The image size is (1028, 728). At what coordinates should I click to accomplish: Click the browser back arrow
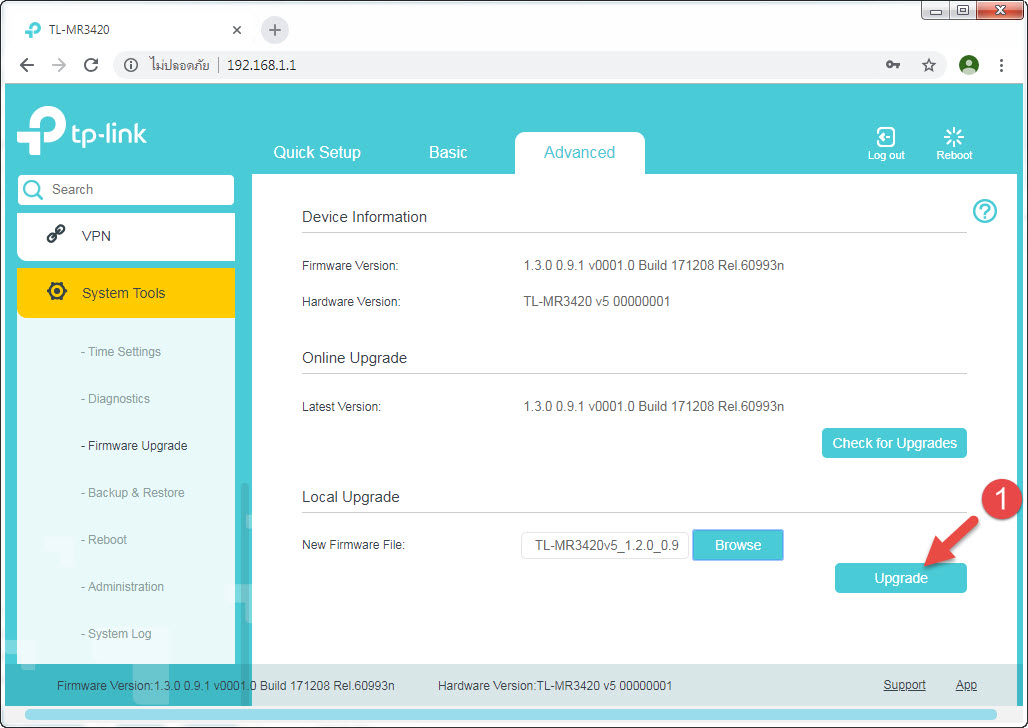[27, 65]
